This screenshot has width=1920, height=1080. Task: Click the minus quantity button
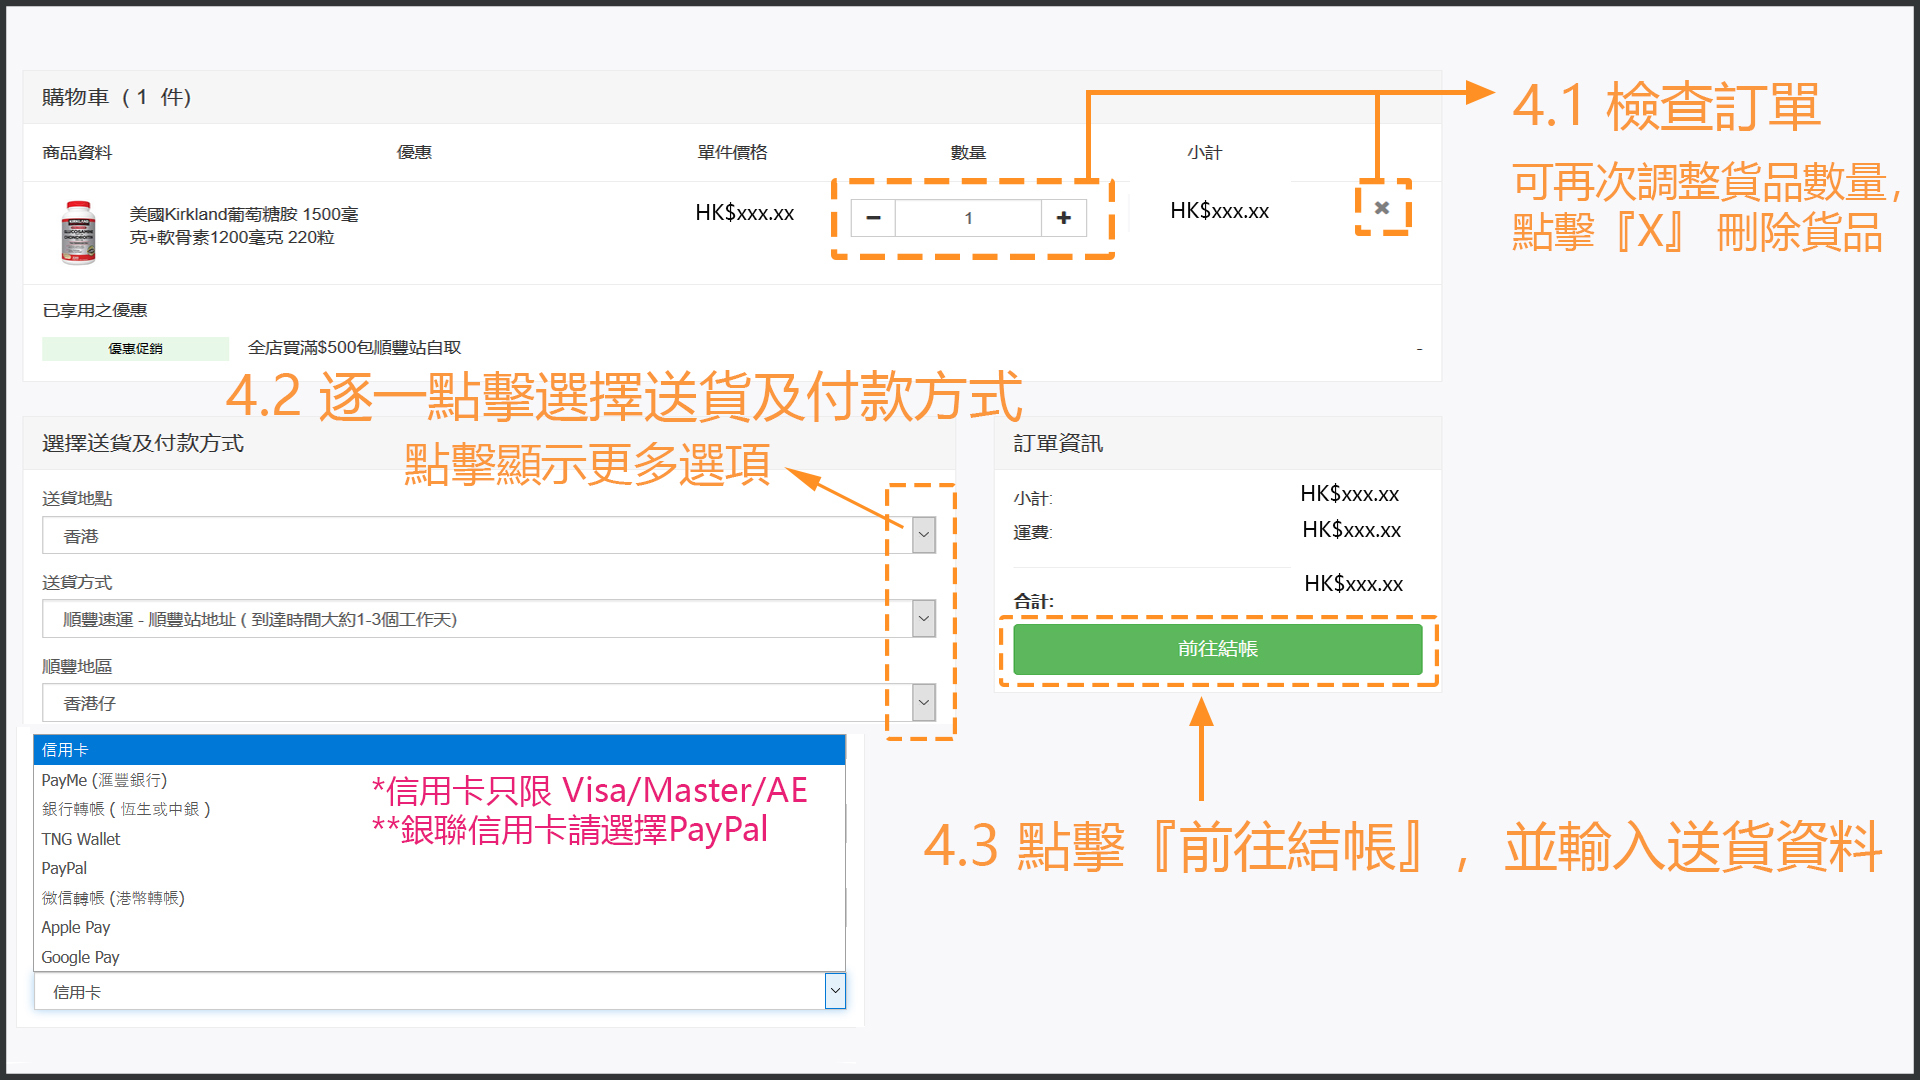[873, 218]
